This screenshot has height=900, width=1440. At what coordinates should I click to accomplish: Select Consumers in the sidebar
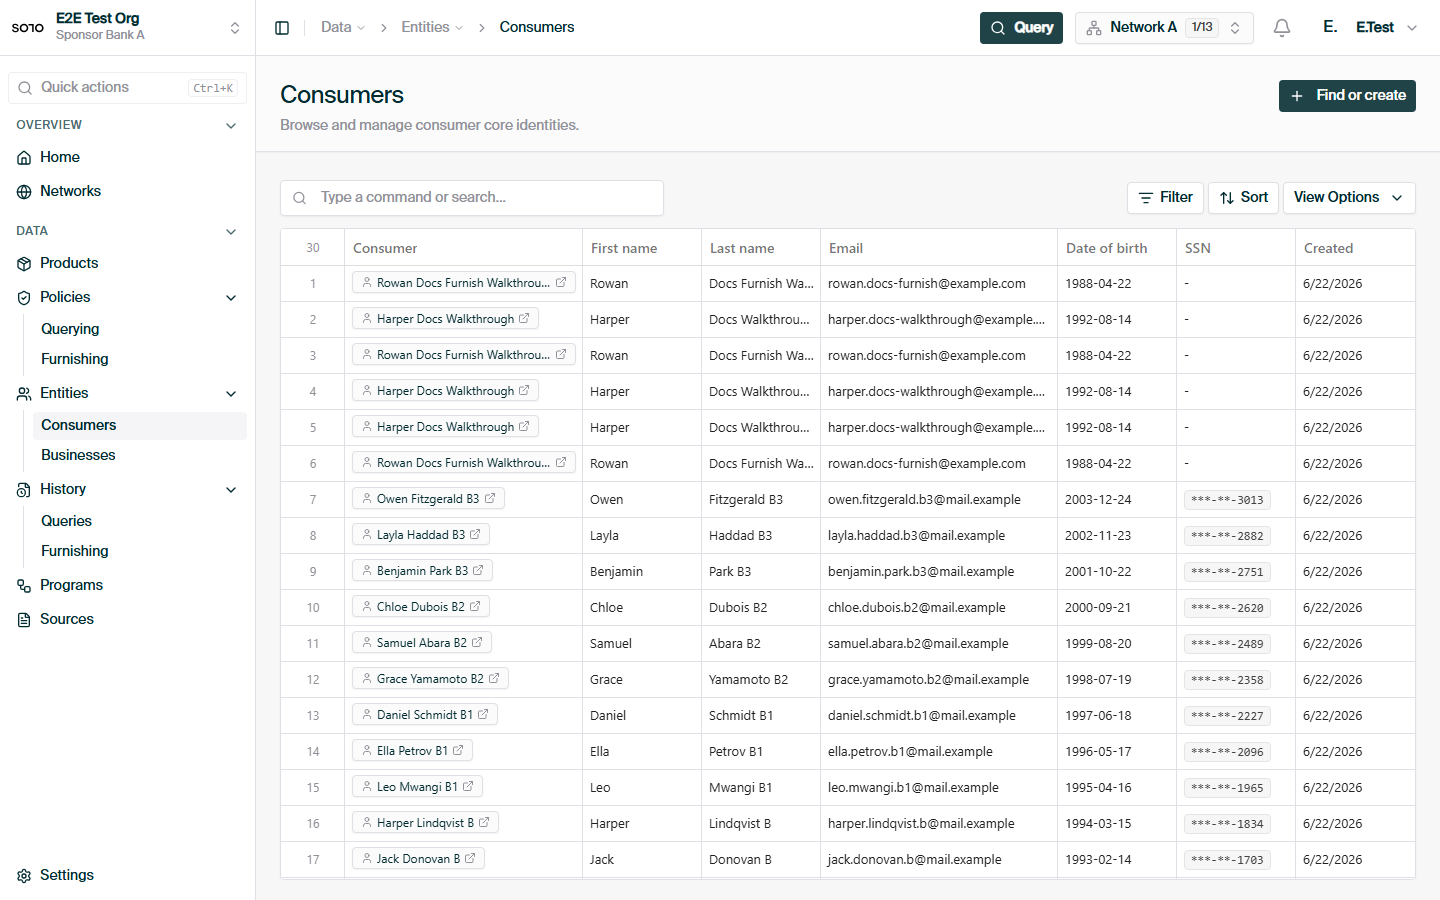(x=140, y=425)
